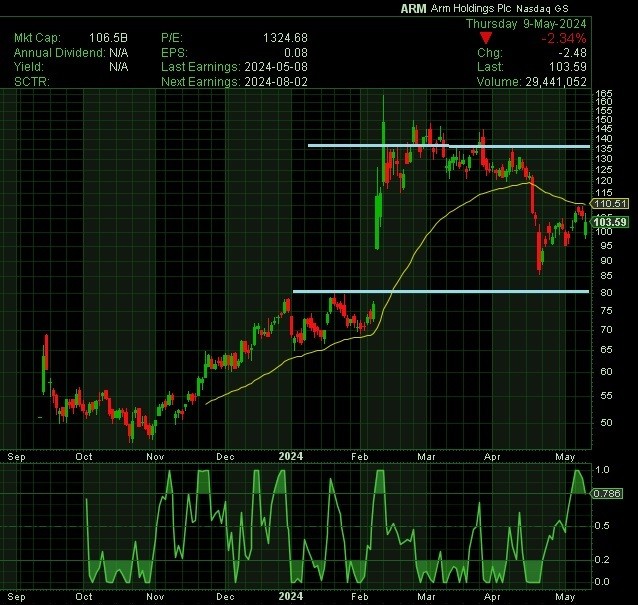Click the Nasdaq GS exchange label
Screen dimensions: 638x605
point(542,9)
